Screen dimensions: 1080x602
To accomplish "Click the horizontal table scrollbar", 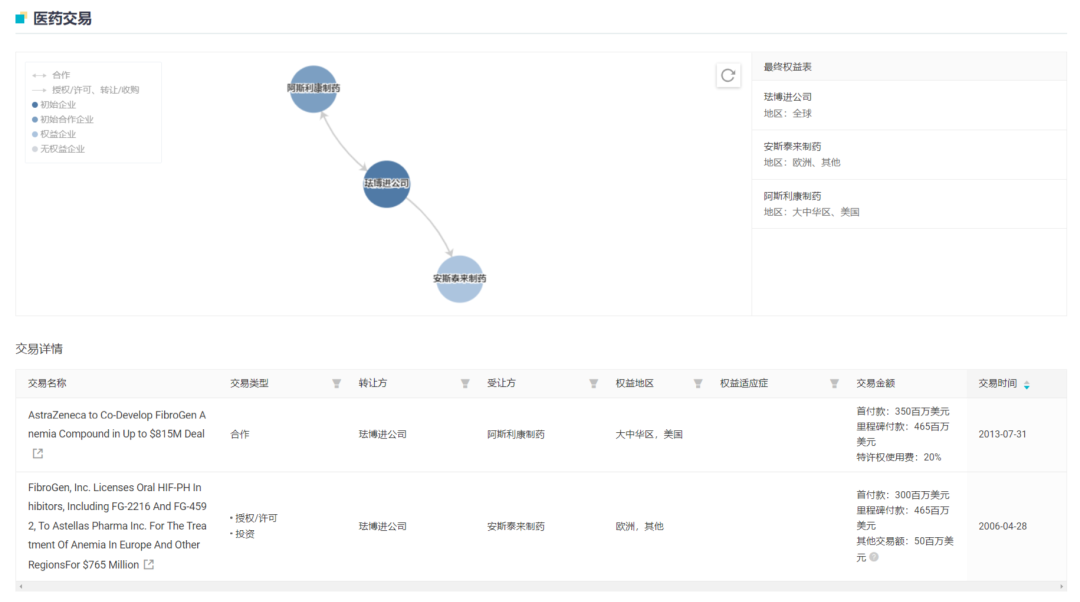I will [x=541, y=586].
